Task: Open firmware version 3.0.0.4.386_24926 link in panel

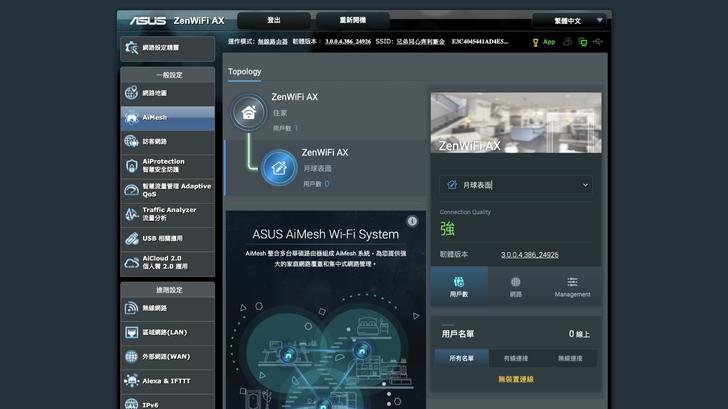Action: coord(529,255)
